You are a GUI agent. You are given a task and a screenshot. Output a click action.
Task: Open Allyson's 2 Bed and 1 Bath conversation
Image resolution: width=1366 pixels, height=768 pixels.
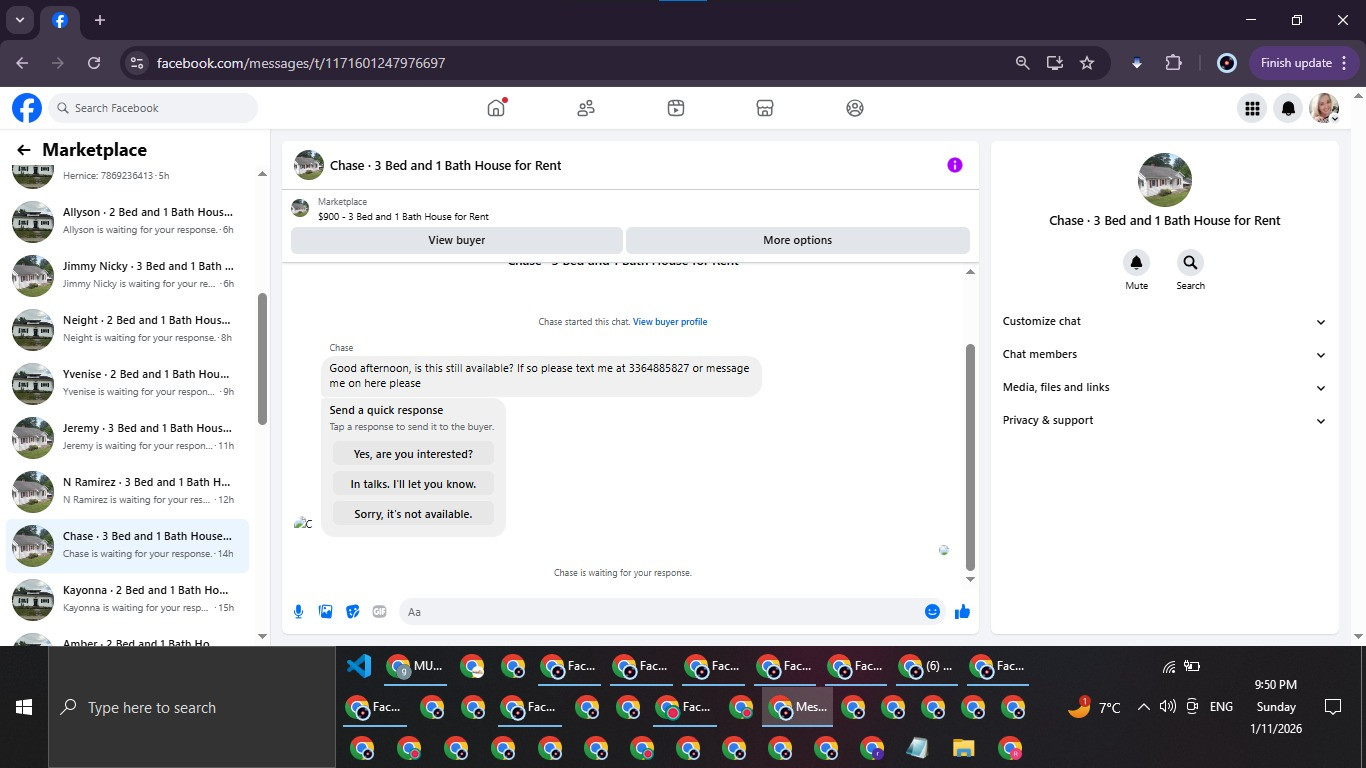point(128,221)
